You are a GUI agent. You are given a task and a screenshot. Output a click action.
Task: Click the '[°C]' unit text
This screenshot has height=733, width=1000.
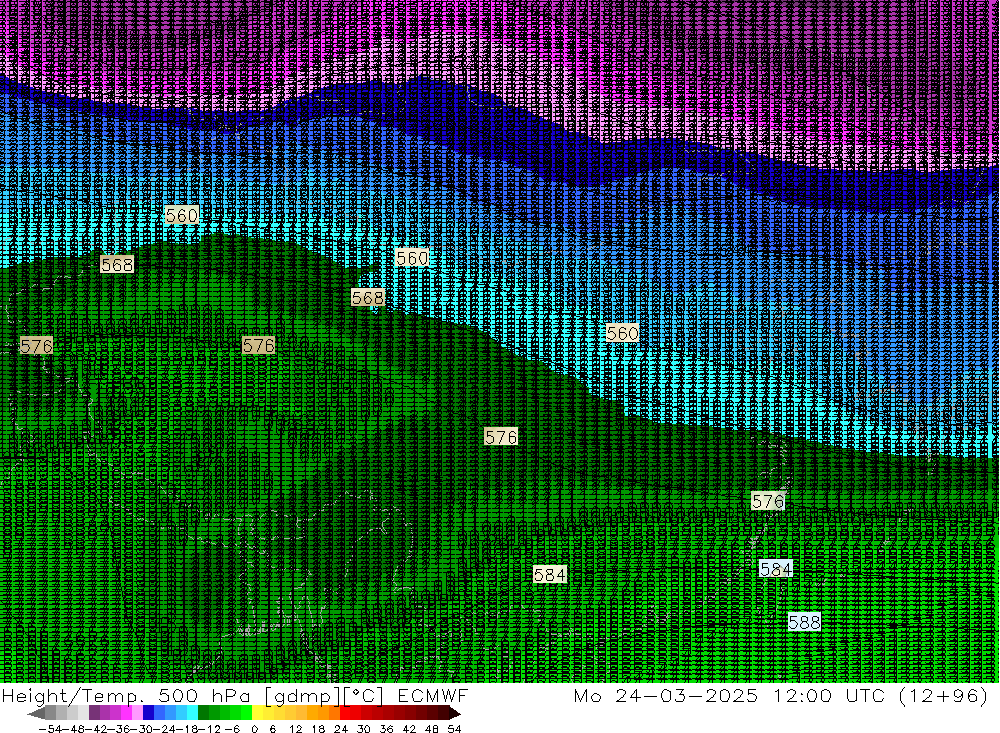pyautogui.click(x=364, y=695)
